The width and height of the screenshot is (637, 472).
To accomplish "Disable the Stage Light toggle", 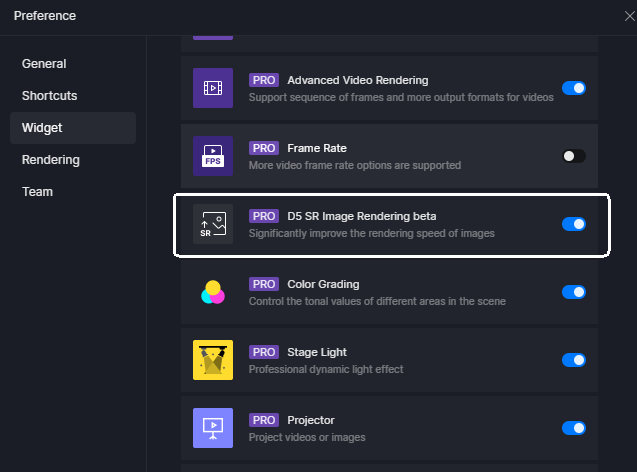I will click(574, 360).
